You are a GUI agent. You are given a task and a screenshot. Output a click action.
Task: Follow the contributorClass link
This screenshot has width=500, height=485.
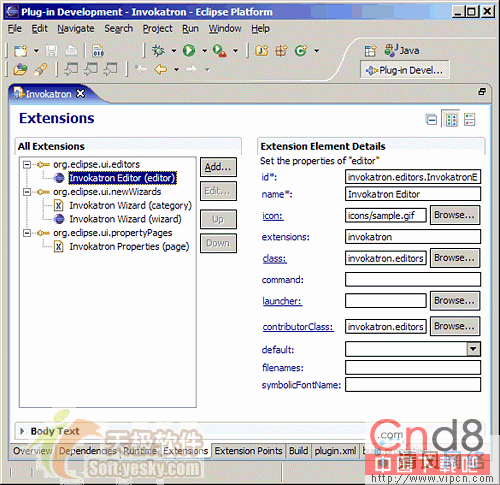tap(298, 327)
